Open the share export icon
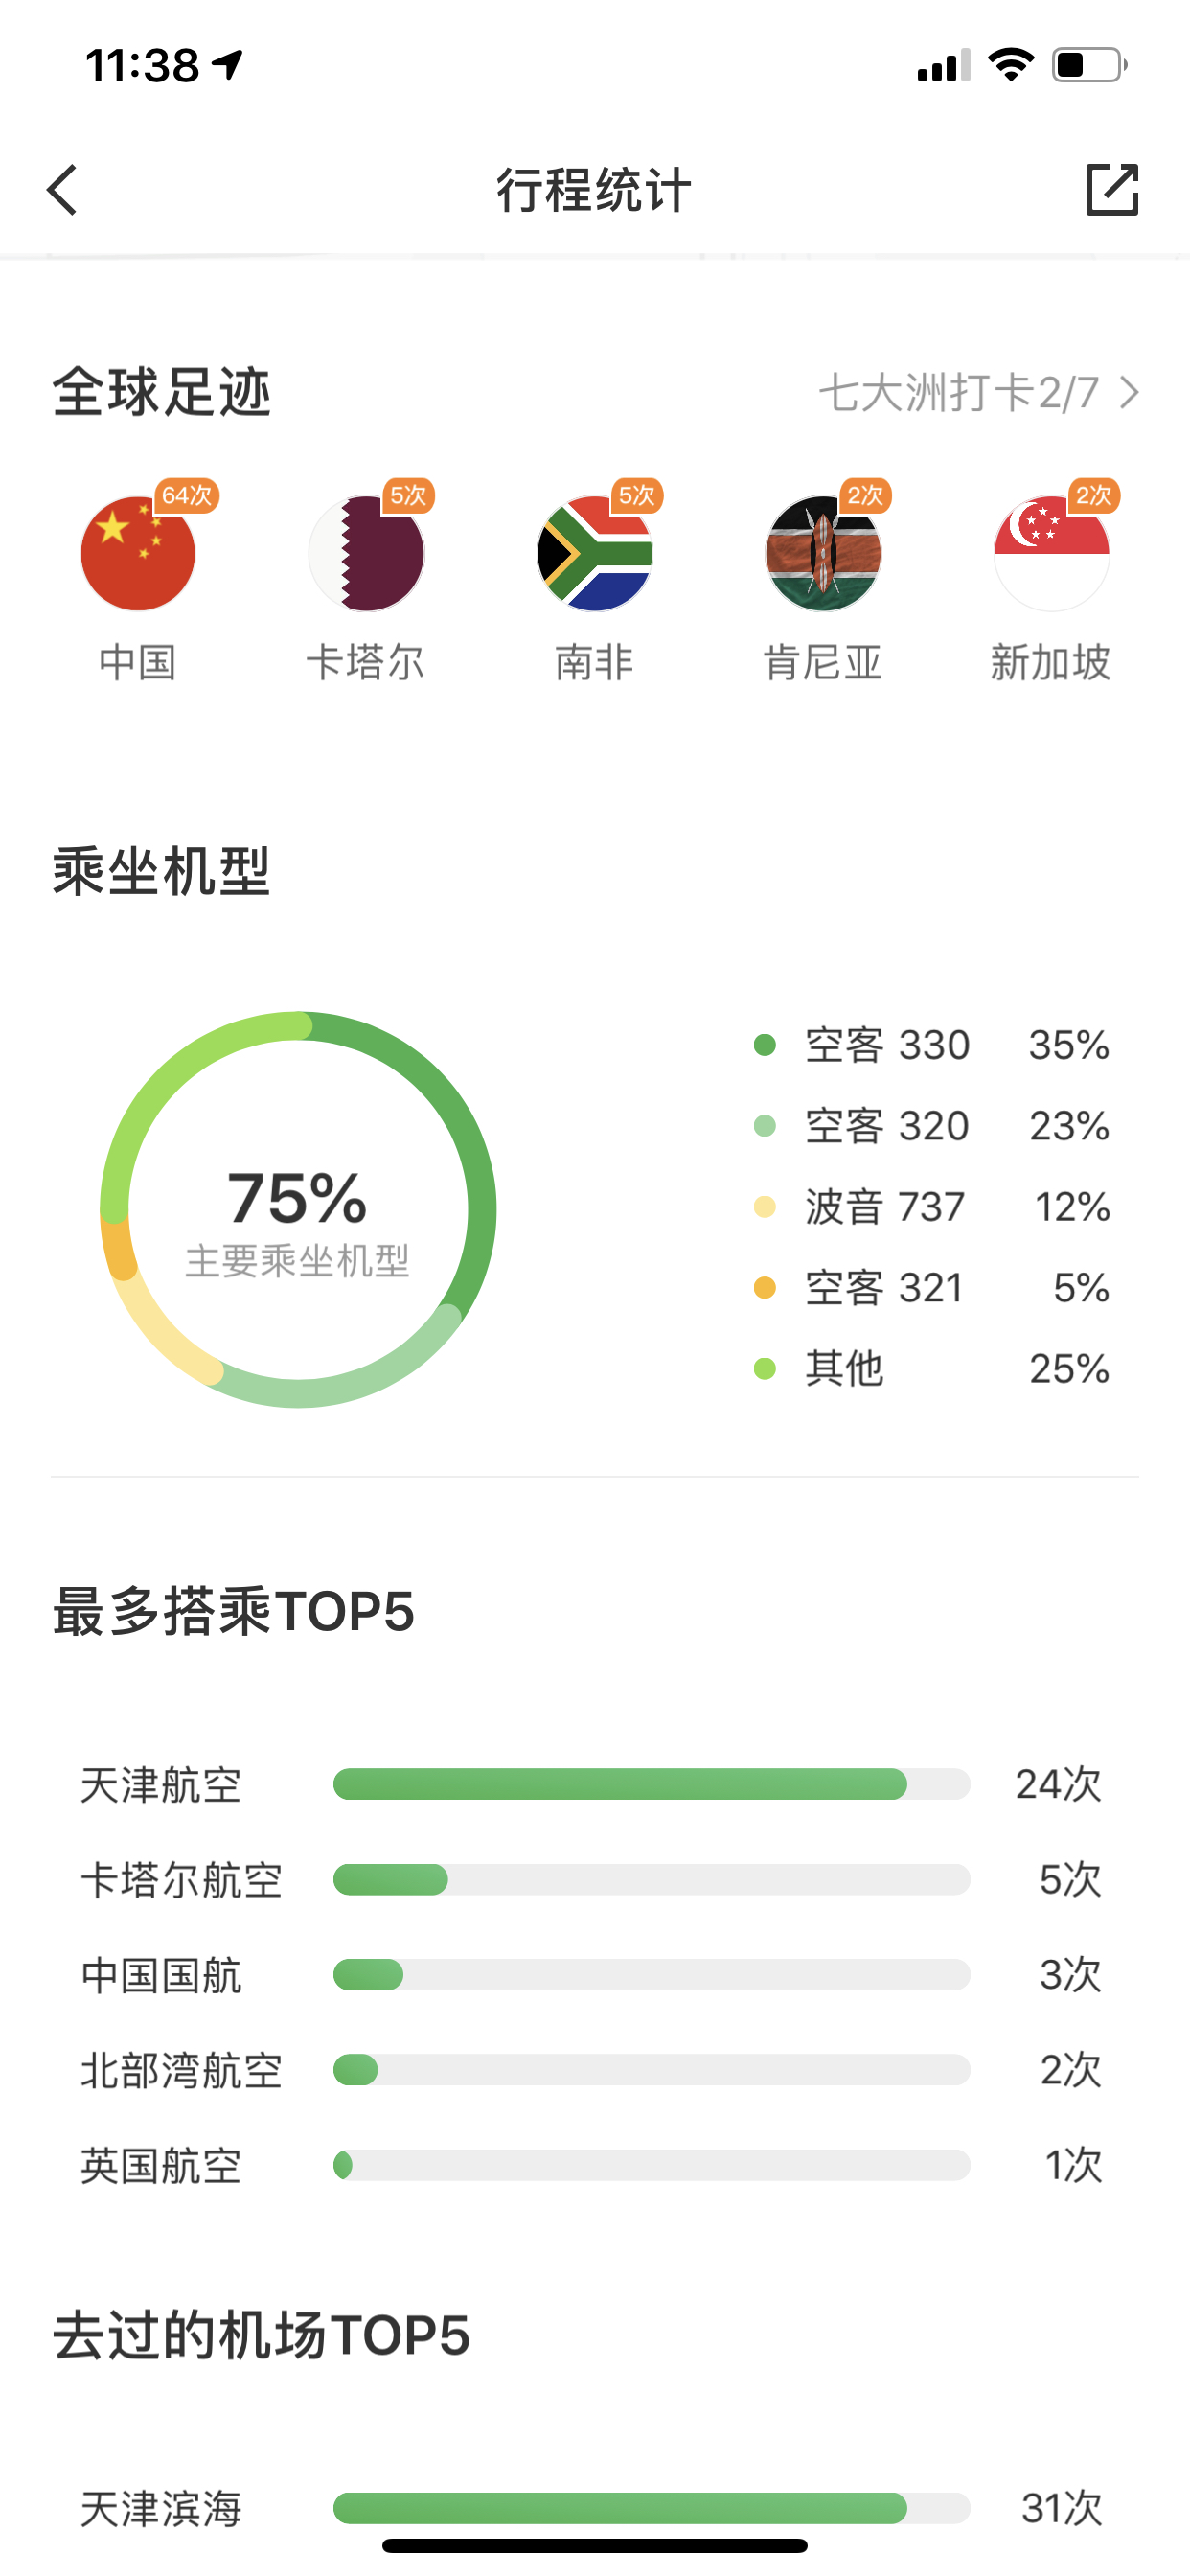 pyautogui.click(x=1112, y=189)
